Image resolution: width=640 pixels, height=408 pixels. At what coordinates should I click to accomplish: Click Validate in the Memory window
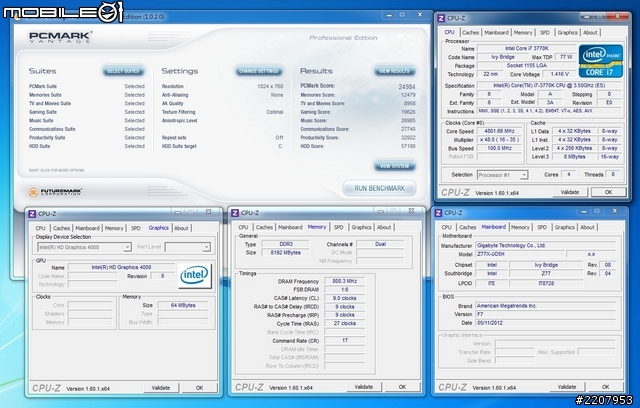point(364,387)
